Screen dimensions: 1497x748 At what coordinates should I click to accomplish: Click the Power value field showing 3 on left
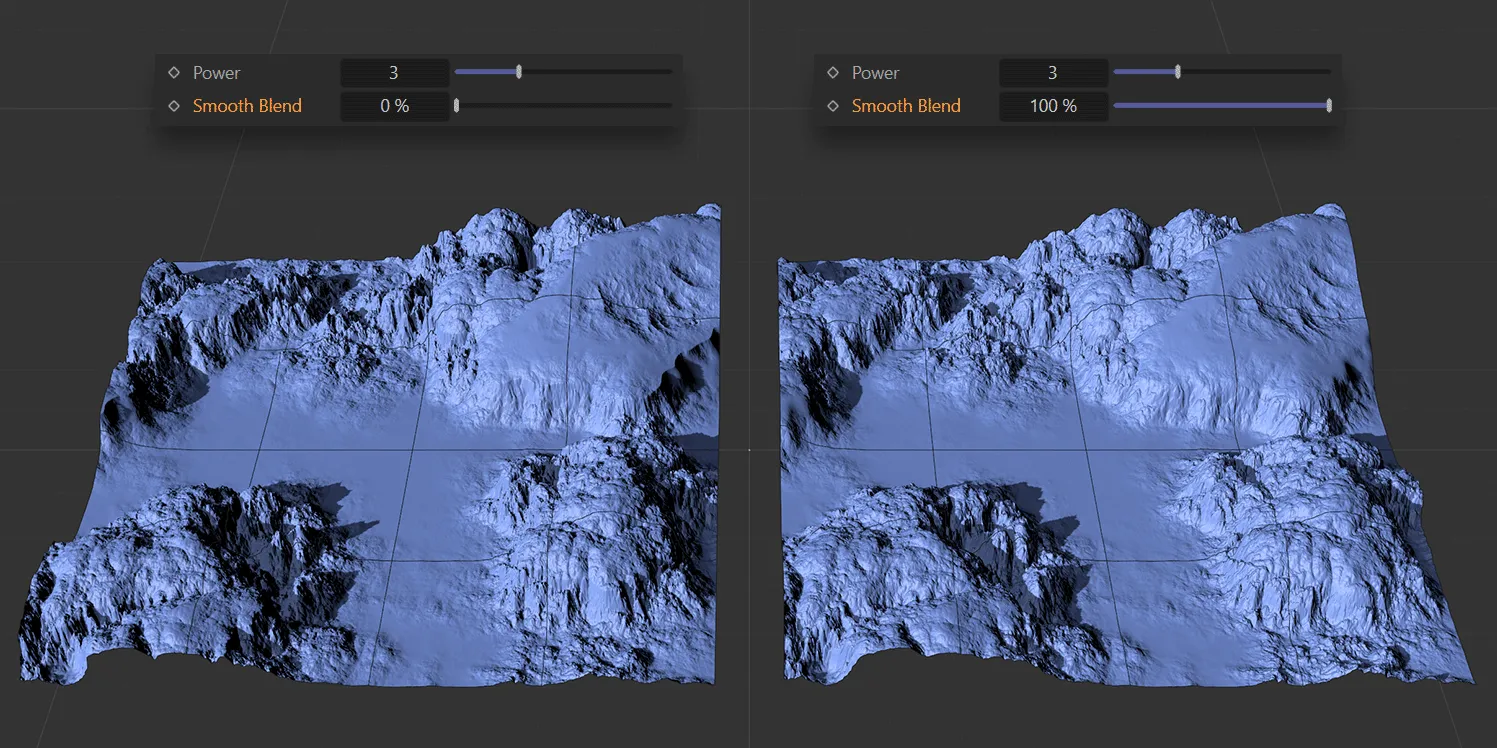coord(395,72)
